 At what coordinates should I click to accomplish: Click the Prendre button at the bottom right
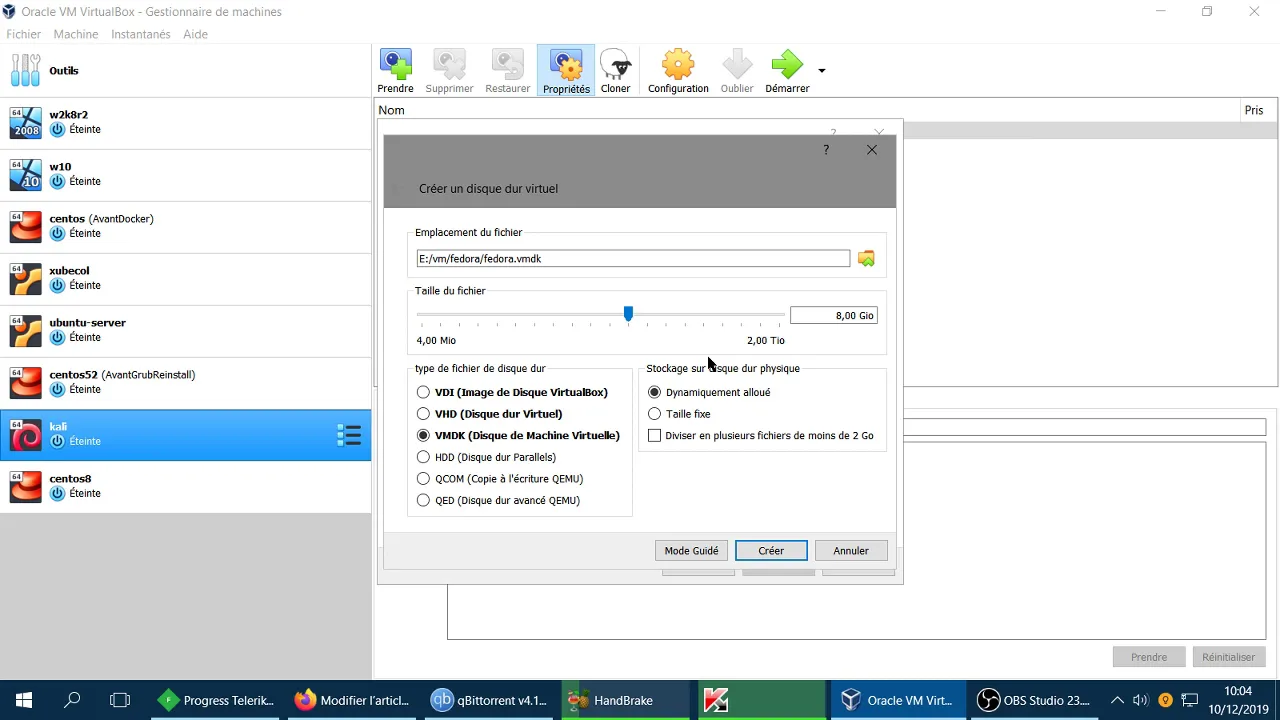(x=1149, y=657)
